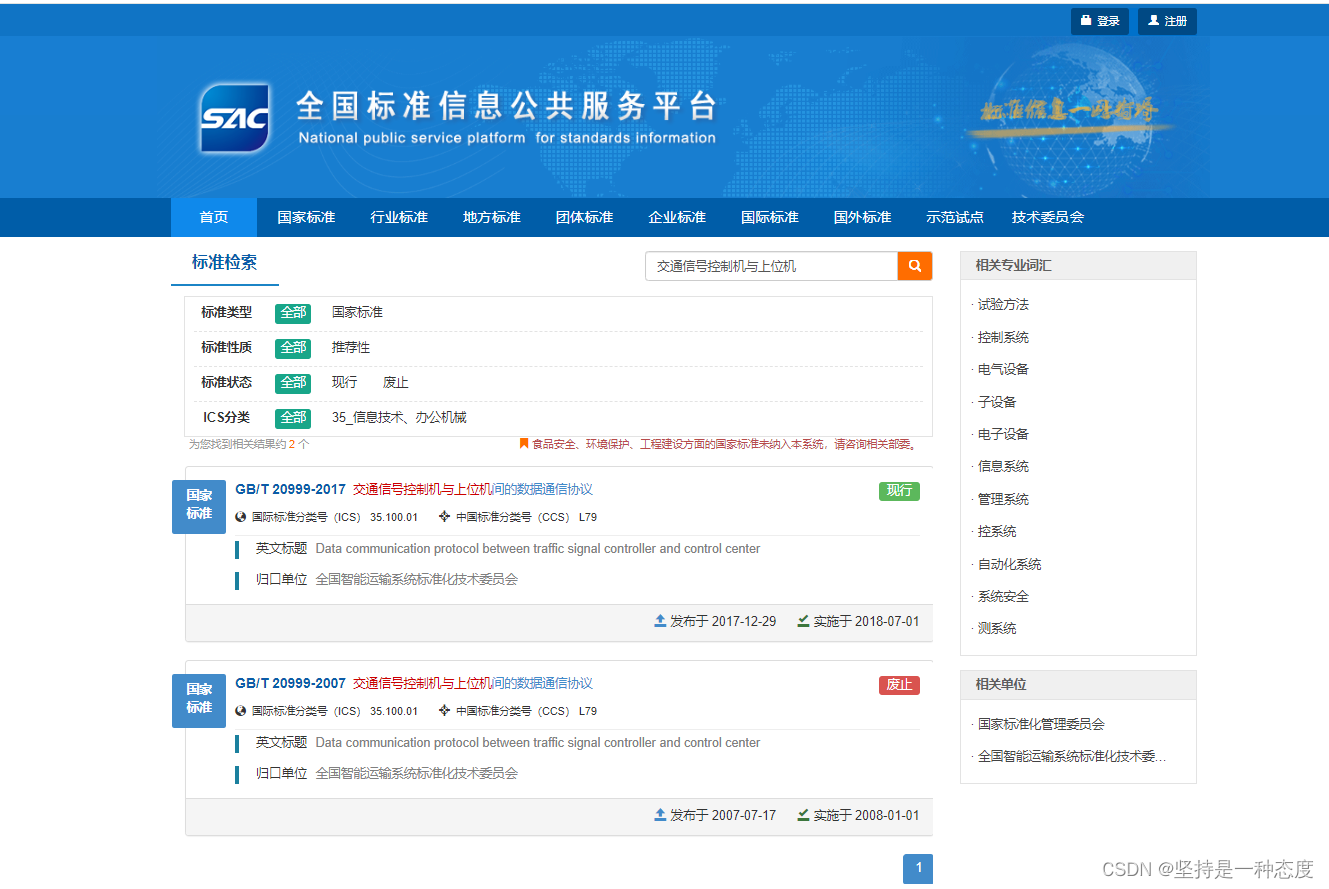
Task: Click the 标准检索 section heading
Action: click(x=225, y=263)
